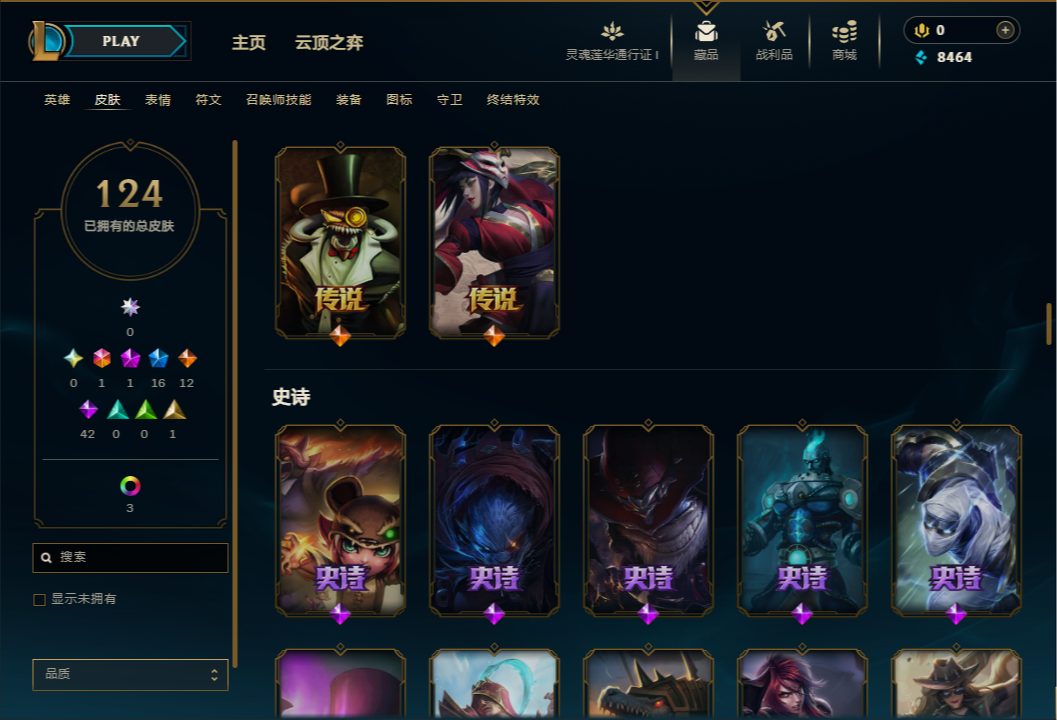Click the blue gem rarity icon

tap(158, 358)
